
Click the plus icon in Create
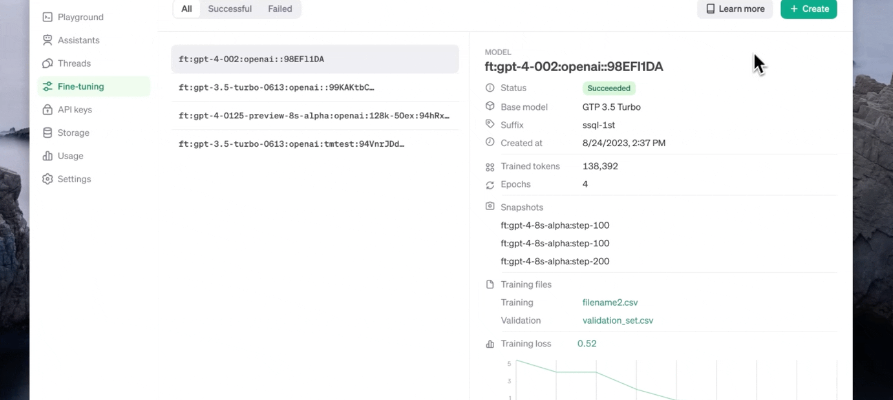coord(794,9)
